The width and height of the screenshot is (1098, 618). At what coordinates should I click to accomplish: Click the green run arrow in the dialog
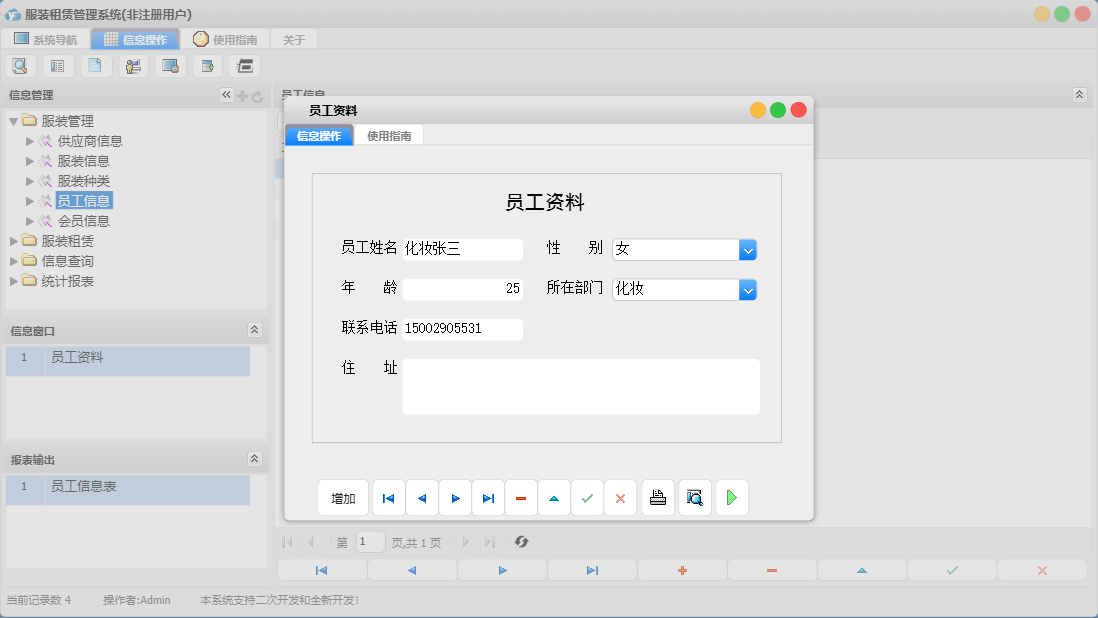[x=731, y=497]
